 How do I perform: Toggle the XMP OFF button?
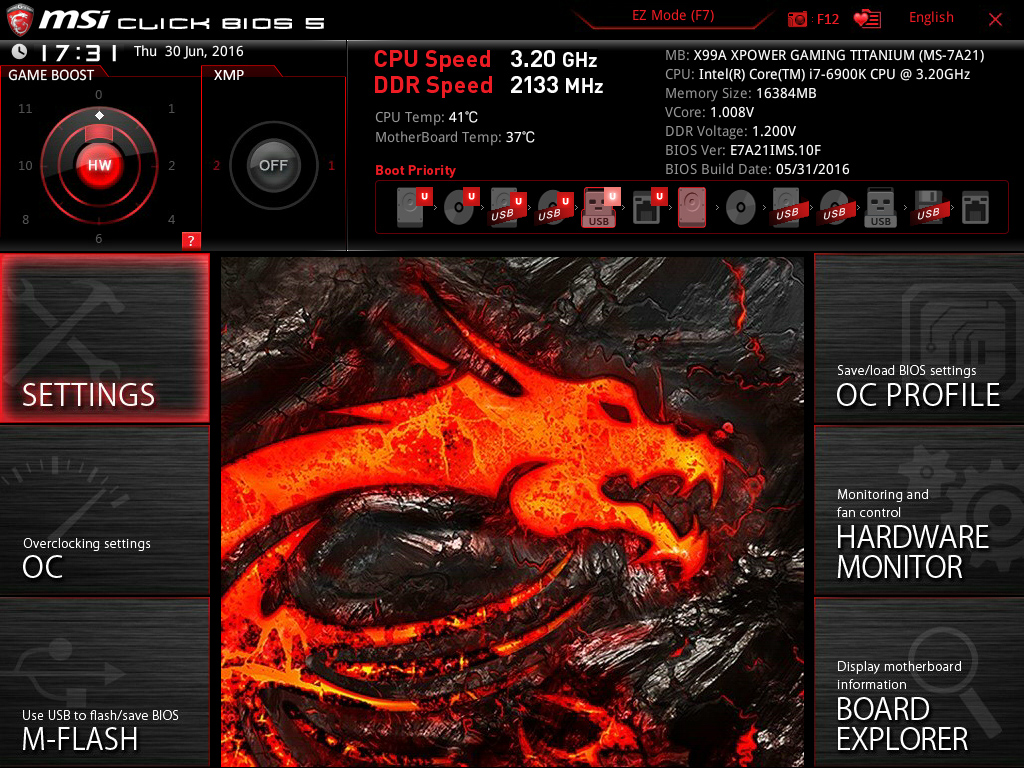coord(273,165)
